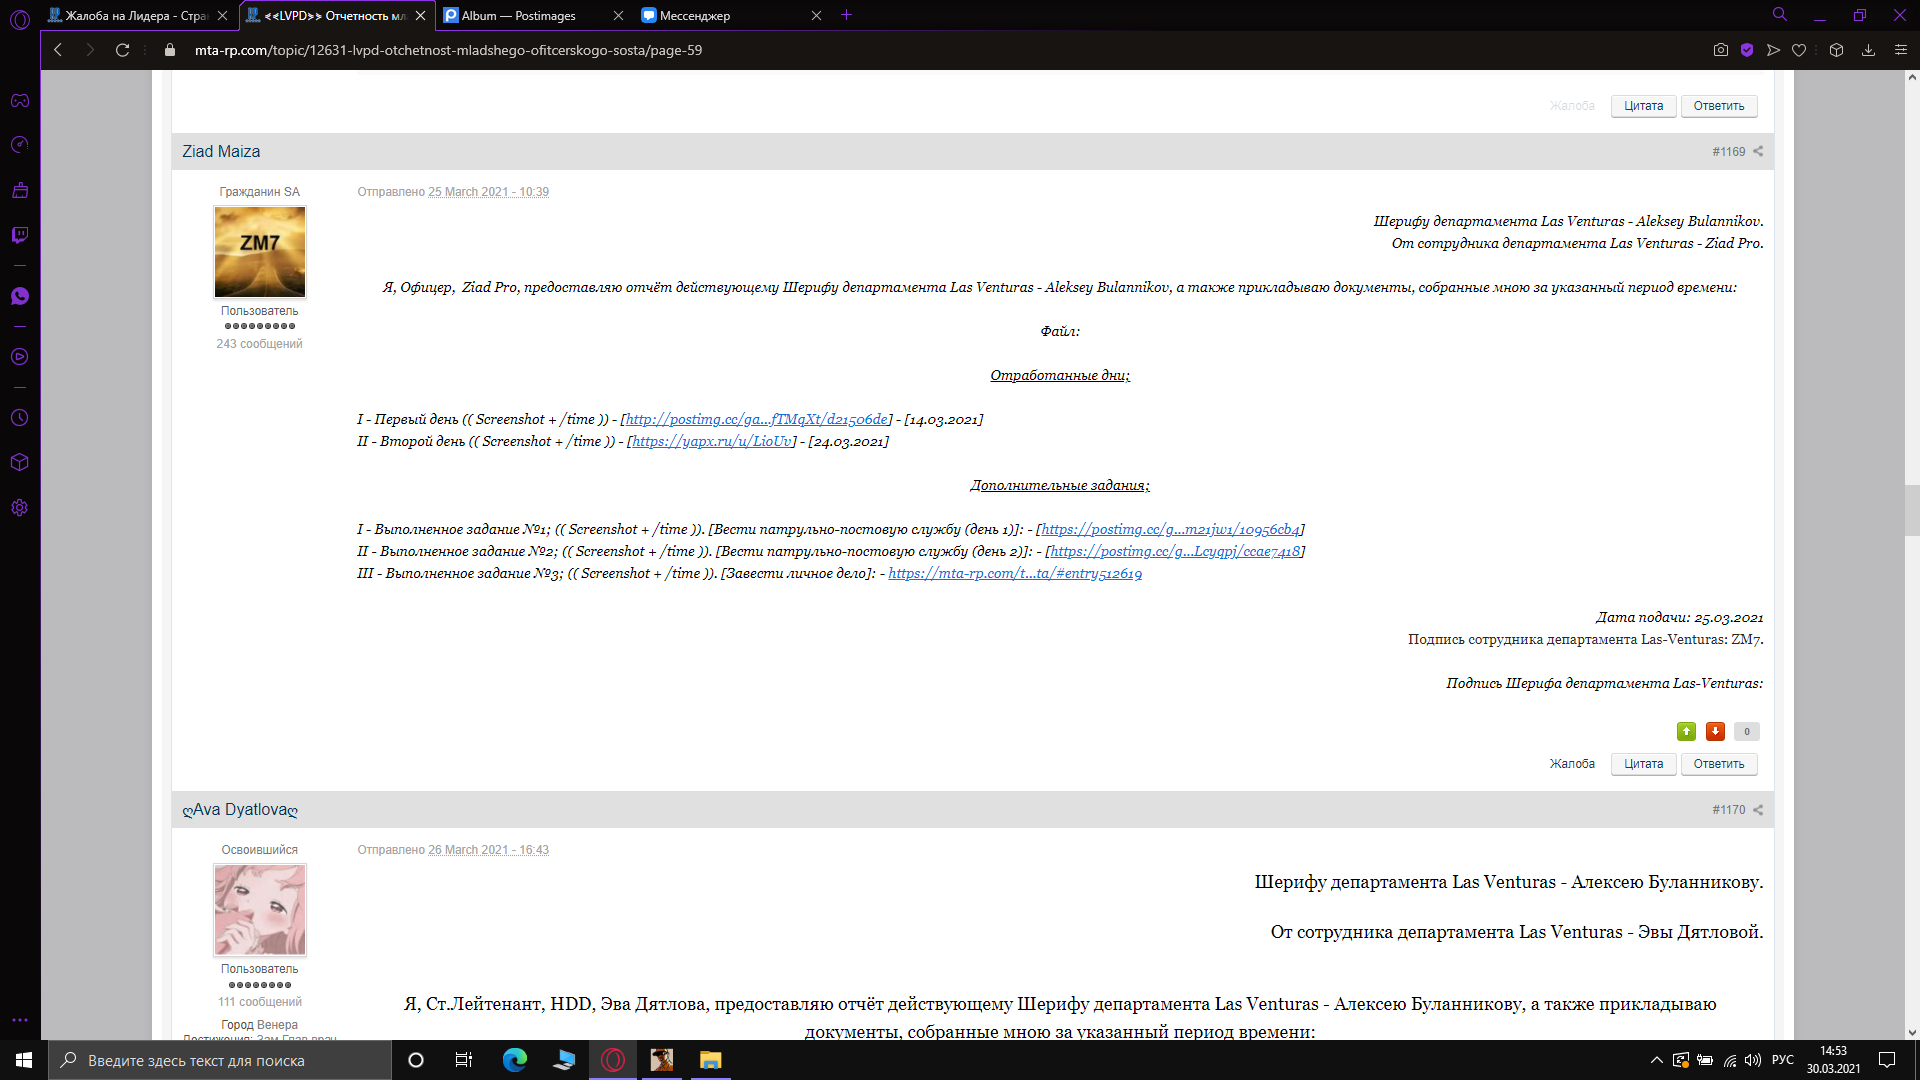The width and height of the screenshot is (1920, 1080).
Task: Click the green upvote arrow on post #1169
Action: point(1686,731)
